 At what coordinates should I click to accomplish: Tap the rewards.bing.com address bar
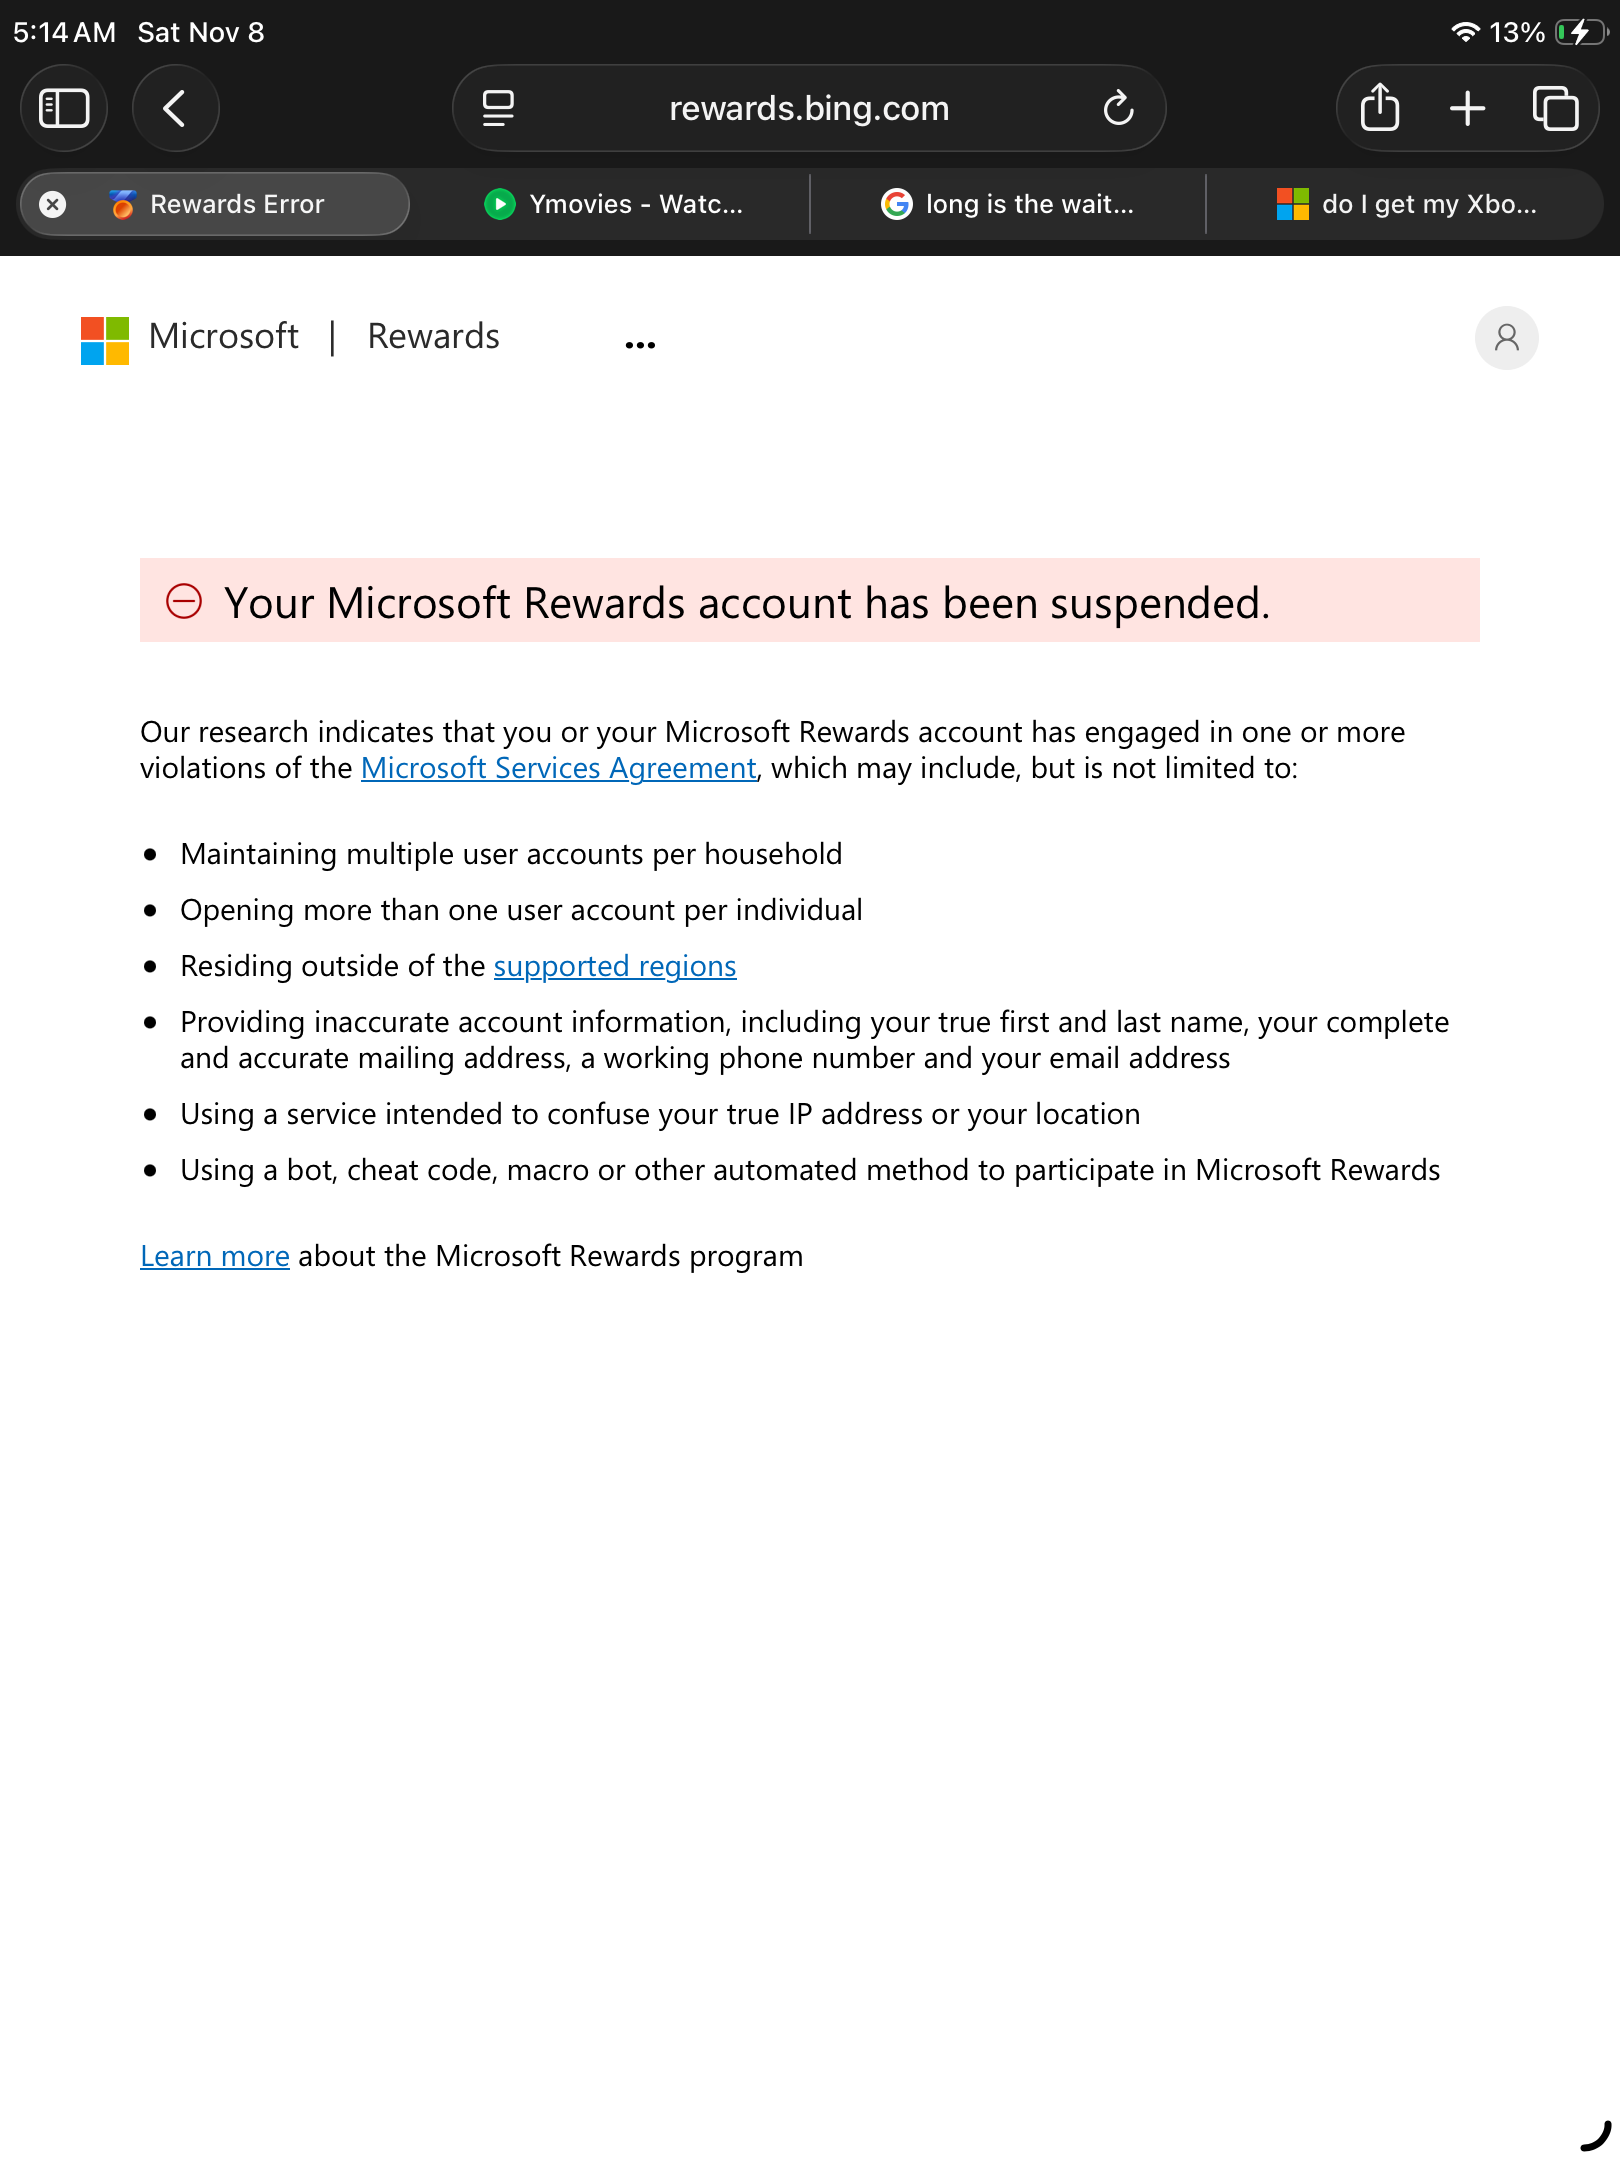[808, 108]
